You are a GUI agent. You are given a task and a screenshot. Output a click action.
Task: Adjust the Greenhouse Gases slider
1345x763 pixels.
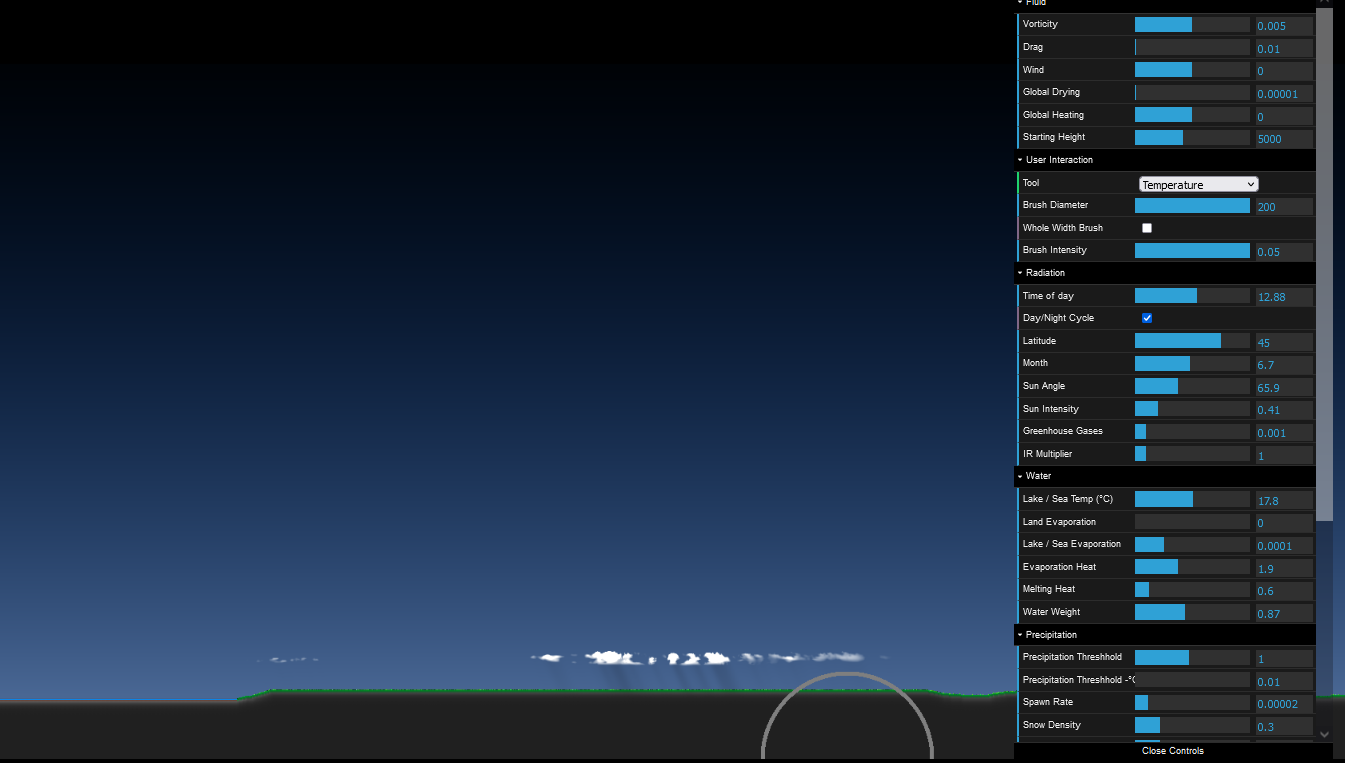(1192, 431)
